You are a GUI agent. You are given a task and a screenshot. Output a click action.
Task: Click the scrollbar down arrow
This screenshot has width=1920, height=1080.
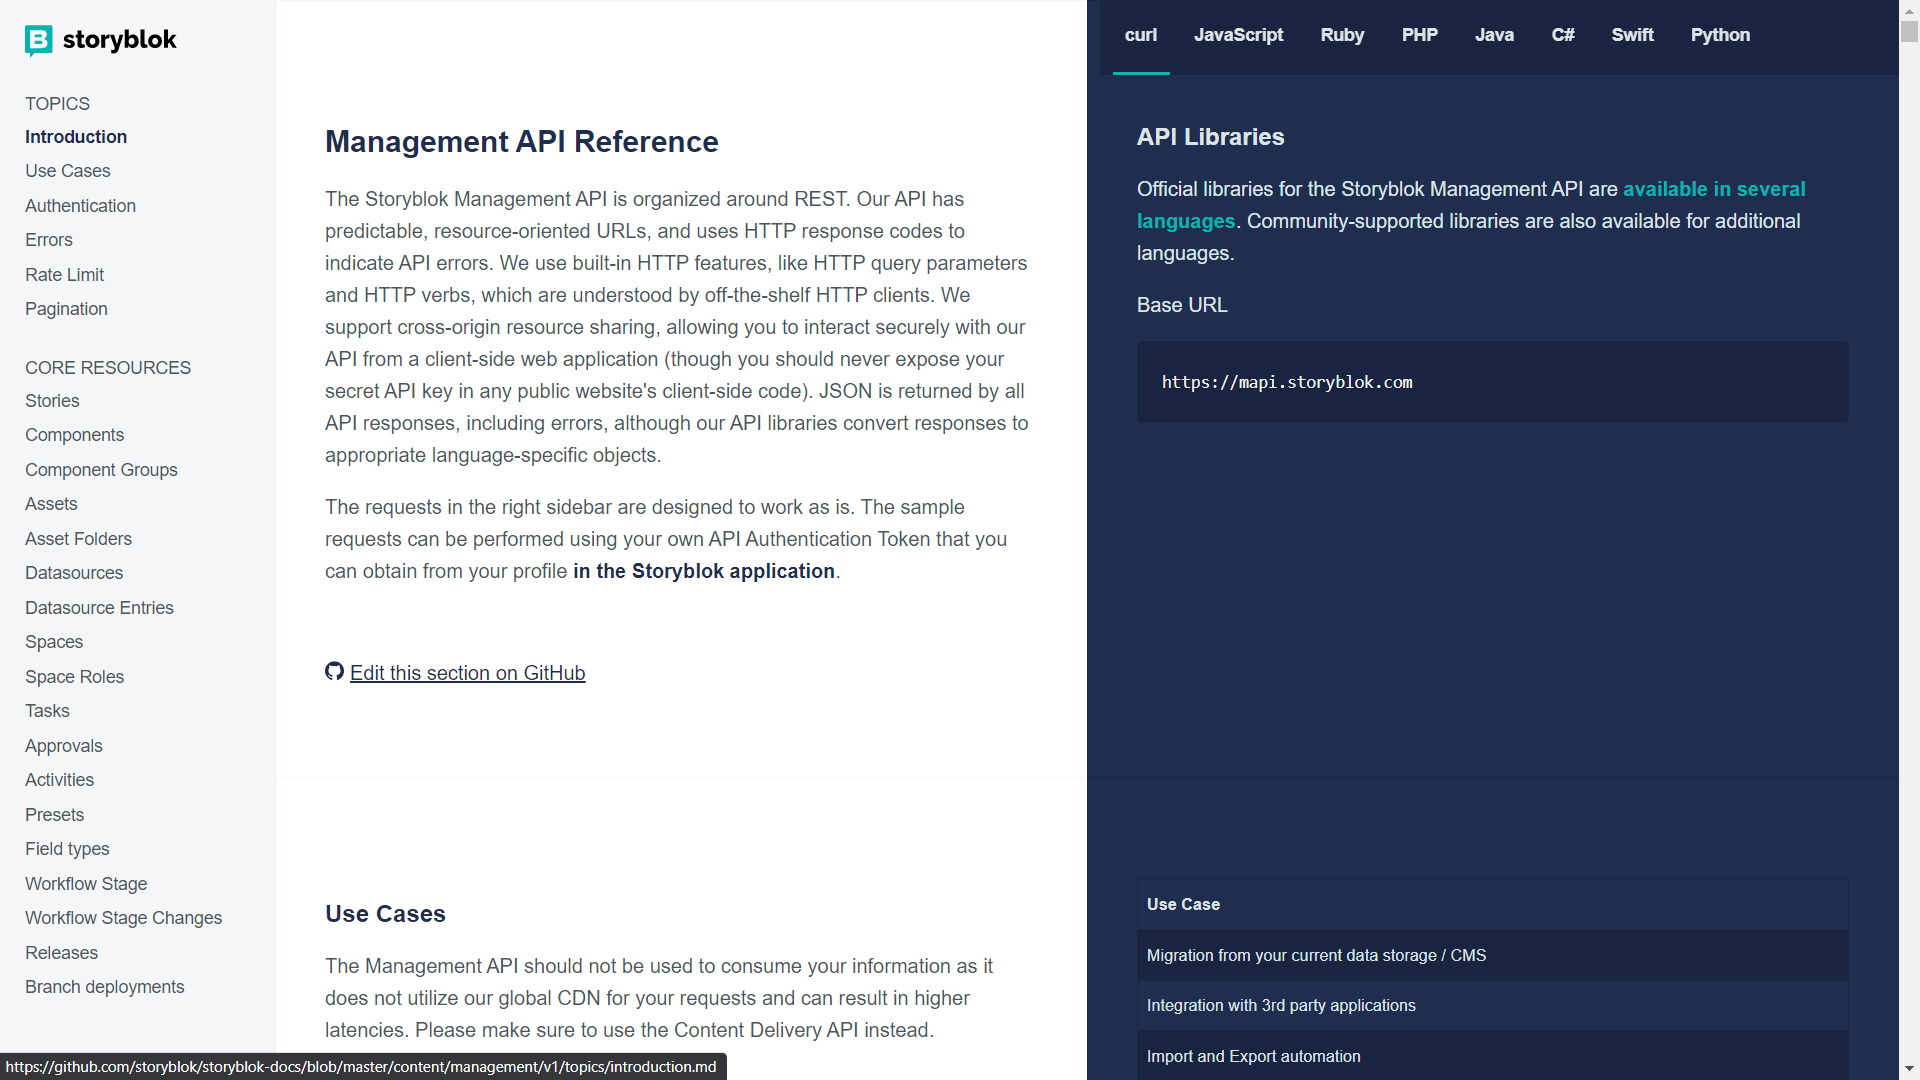(x=1909, y=1069)
